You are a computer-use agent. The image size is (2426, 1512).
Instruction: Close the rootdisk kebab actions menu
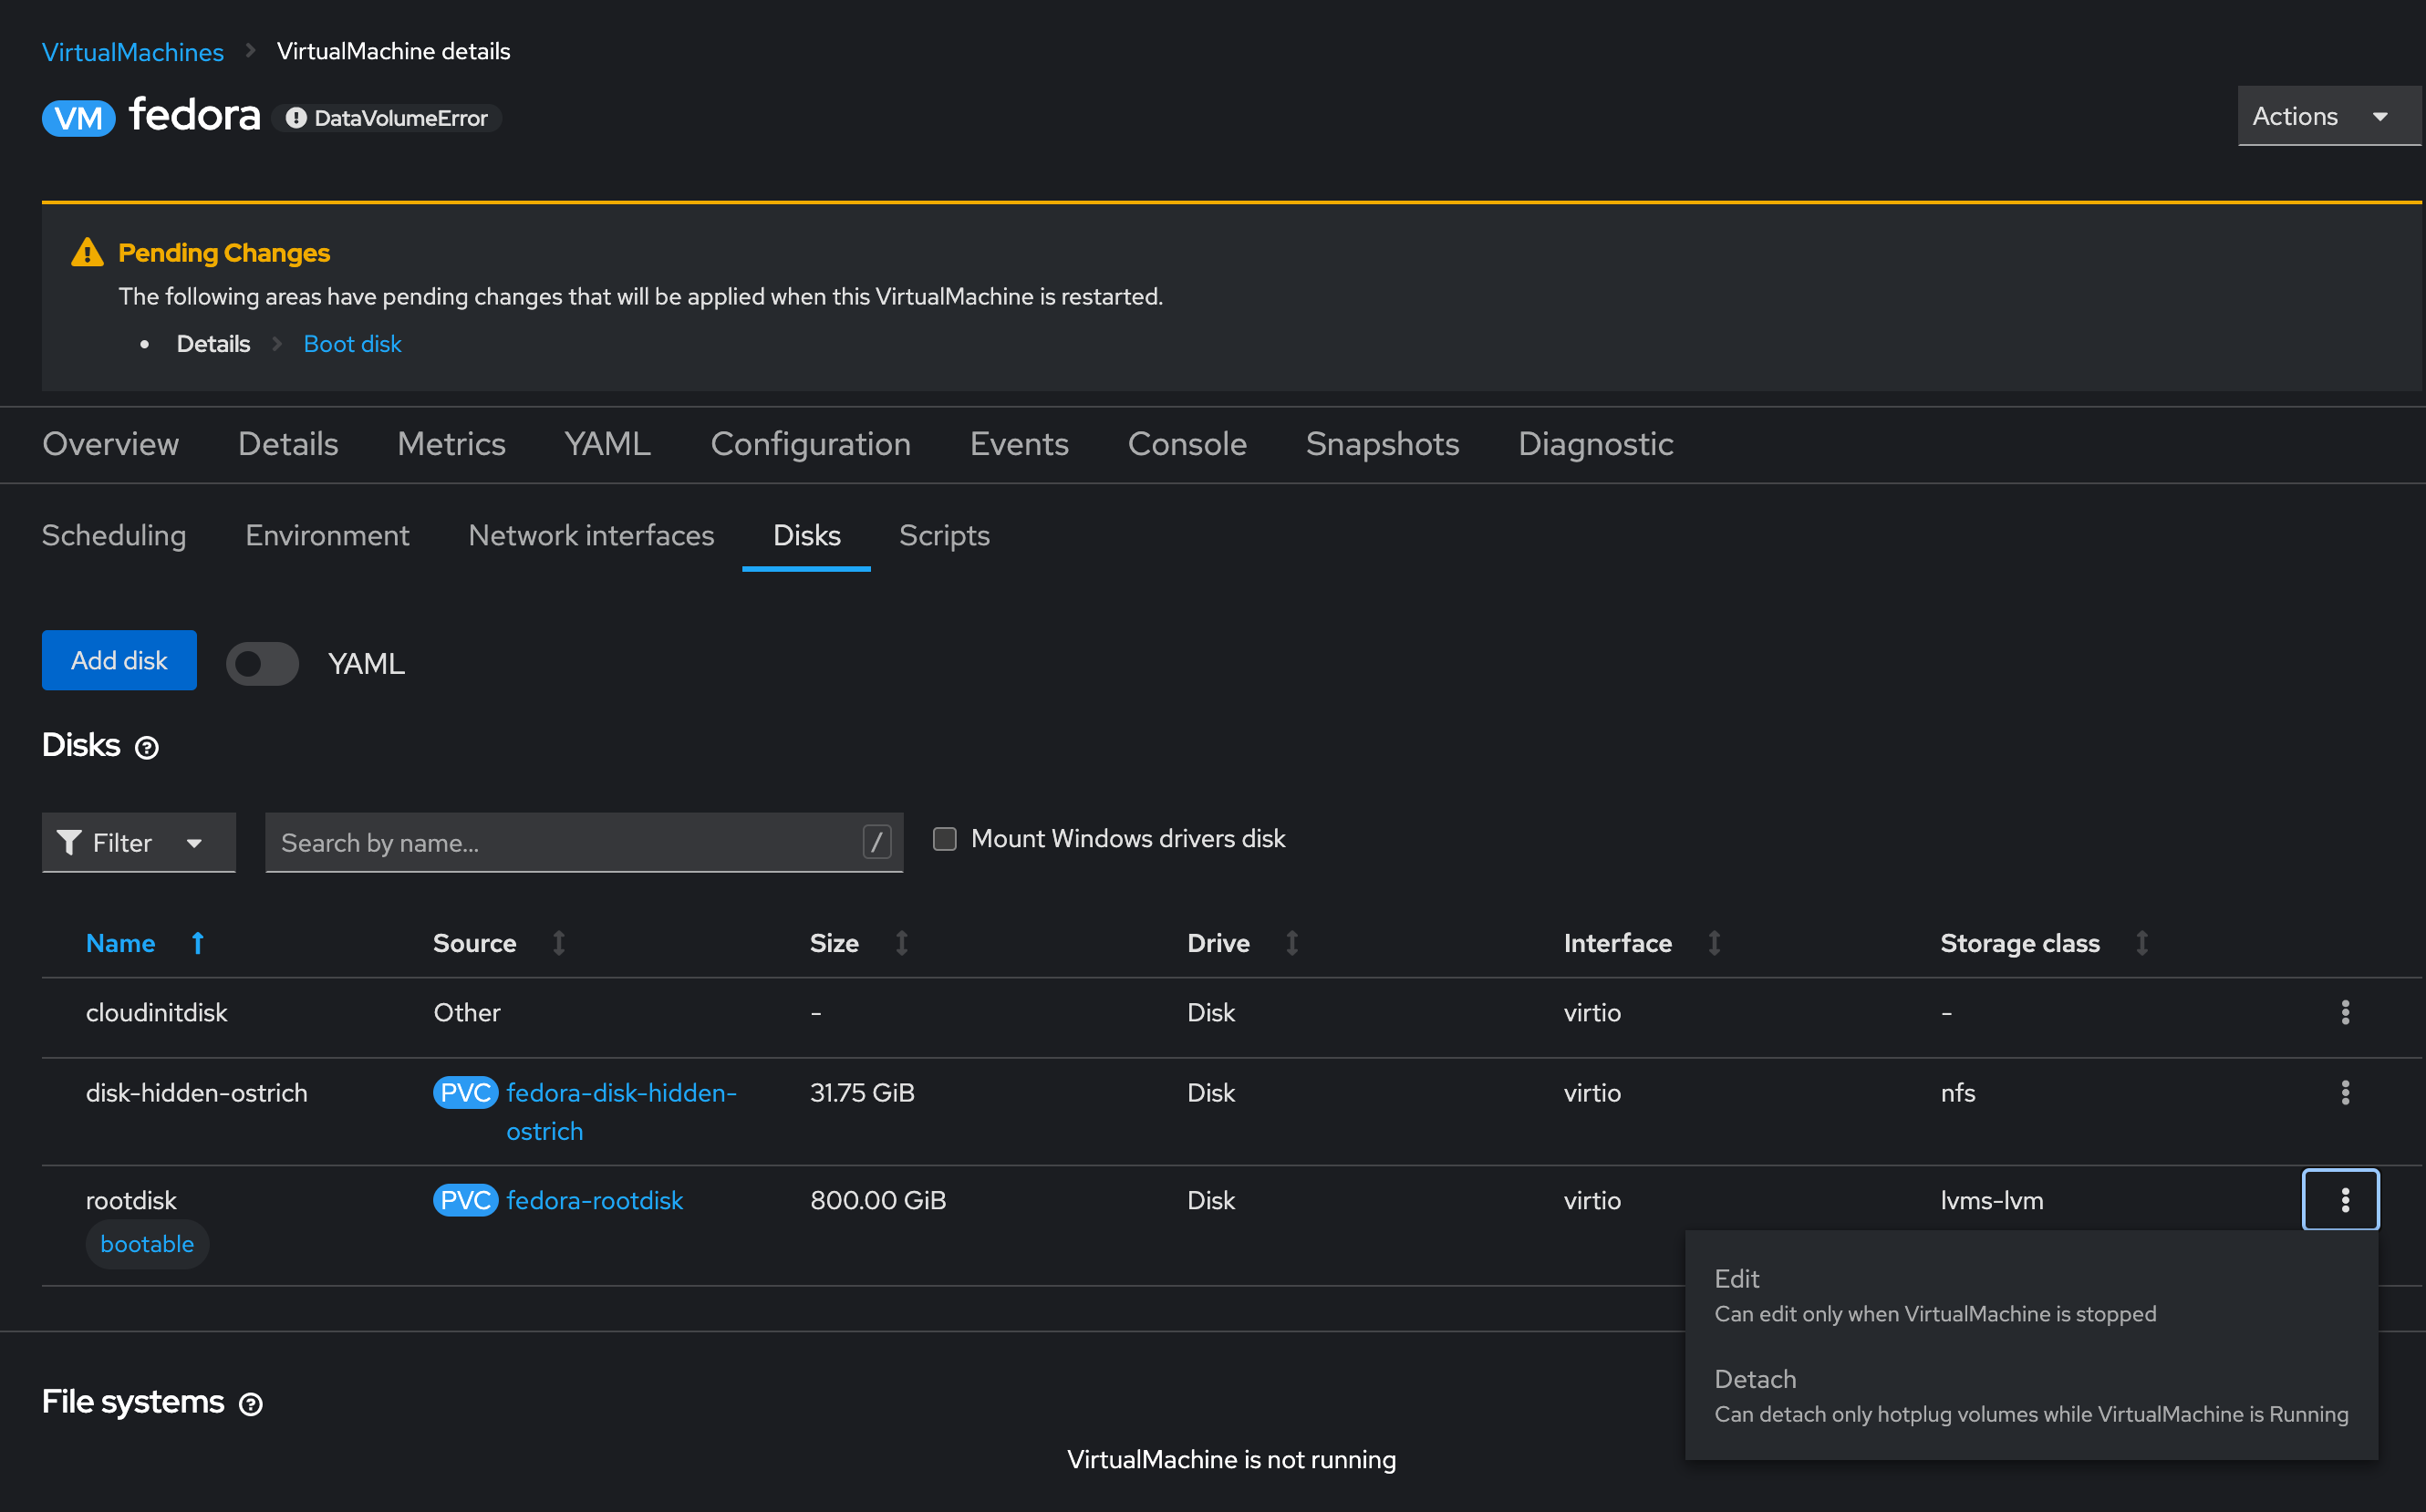pyautogui.click(x=2340, y=1199)
